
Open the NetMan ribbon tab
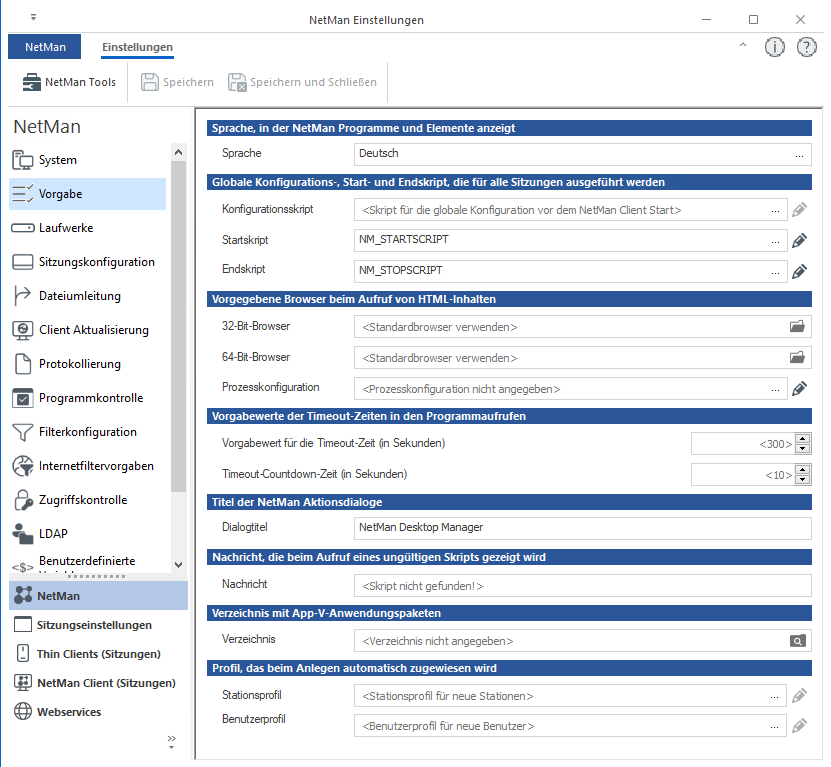point(44,47)
